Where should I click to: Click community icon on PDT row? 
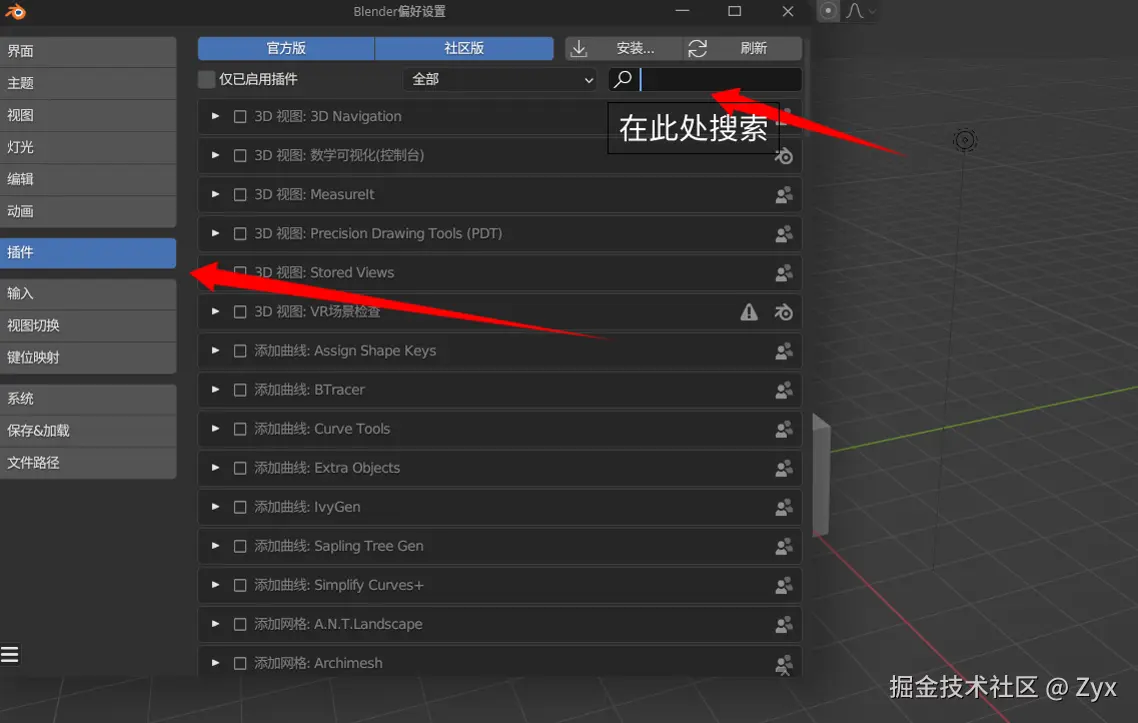(x=784, y=234)
